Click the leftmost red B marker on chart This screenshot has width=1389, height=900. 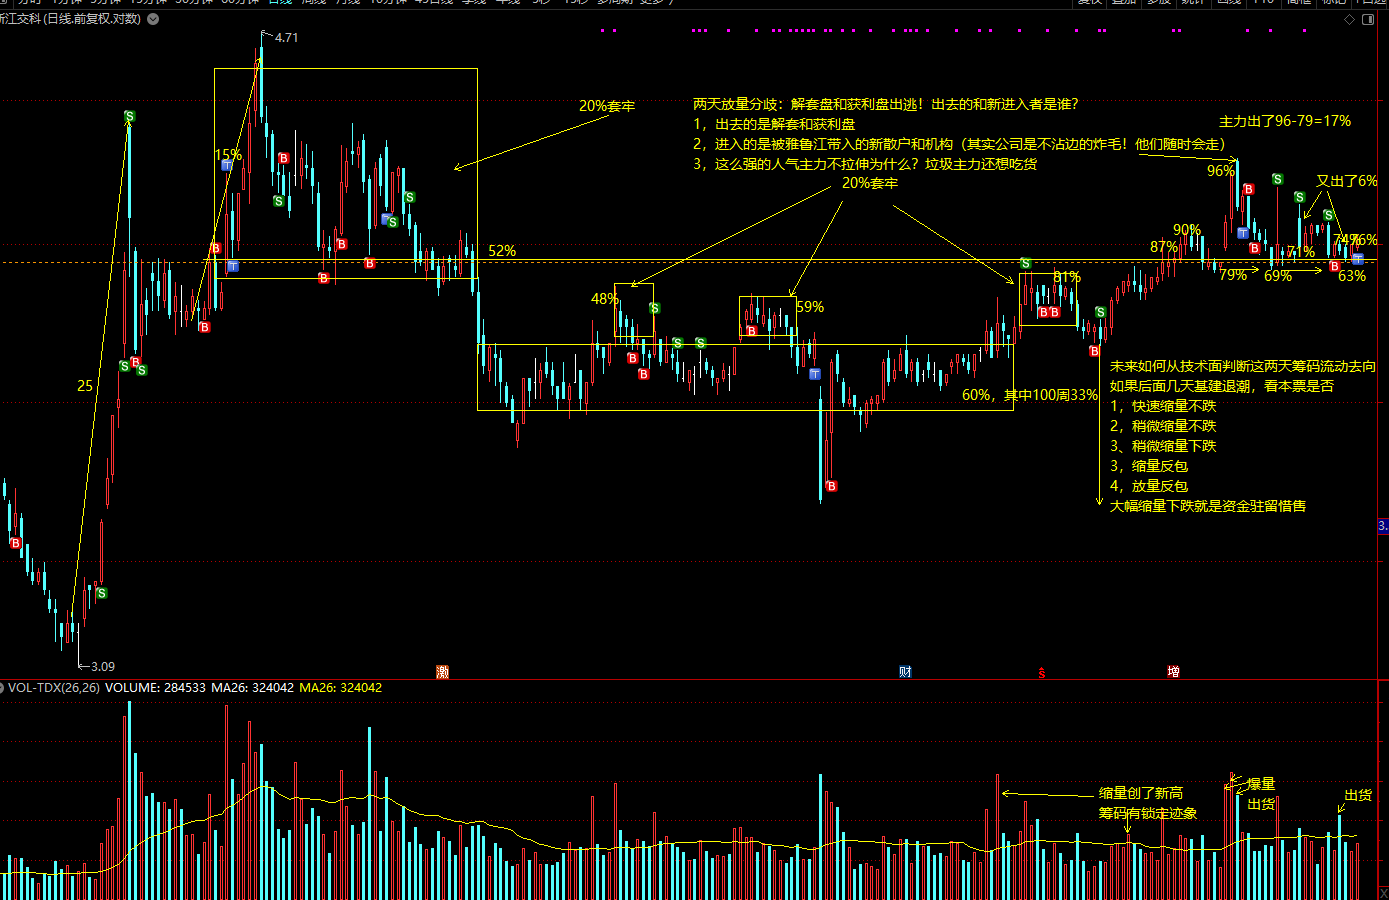pos(15,543)
